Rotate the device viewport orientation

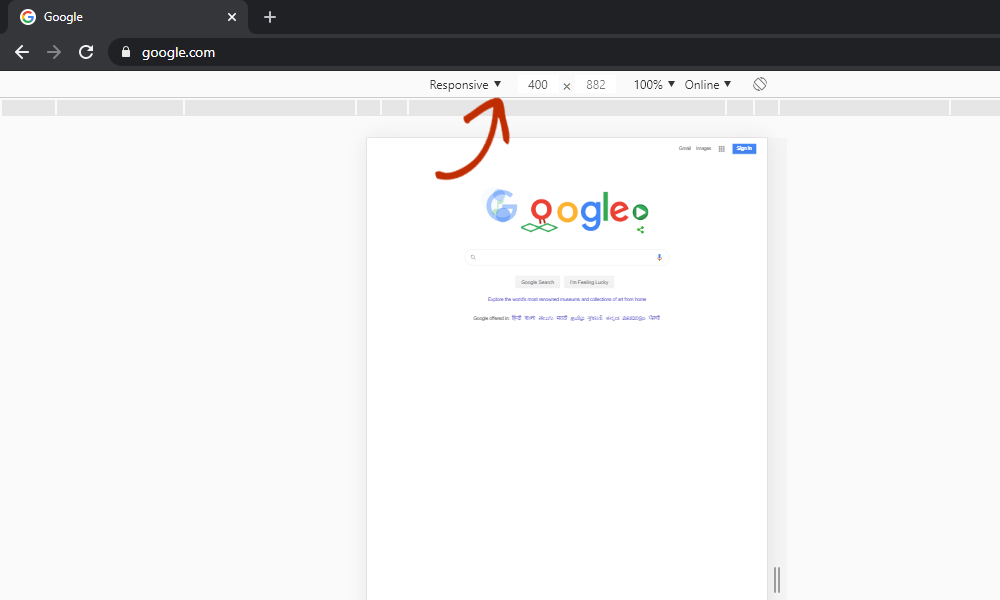pyautogui.click(x=760, y=84)
